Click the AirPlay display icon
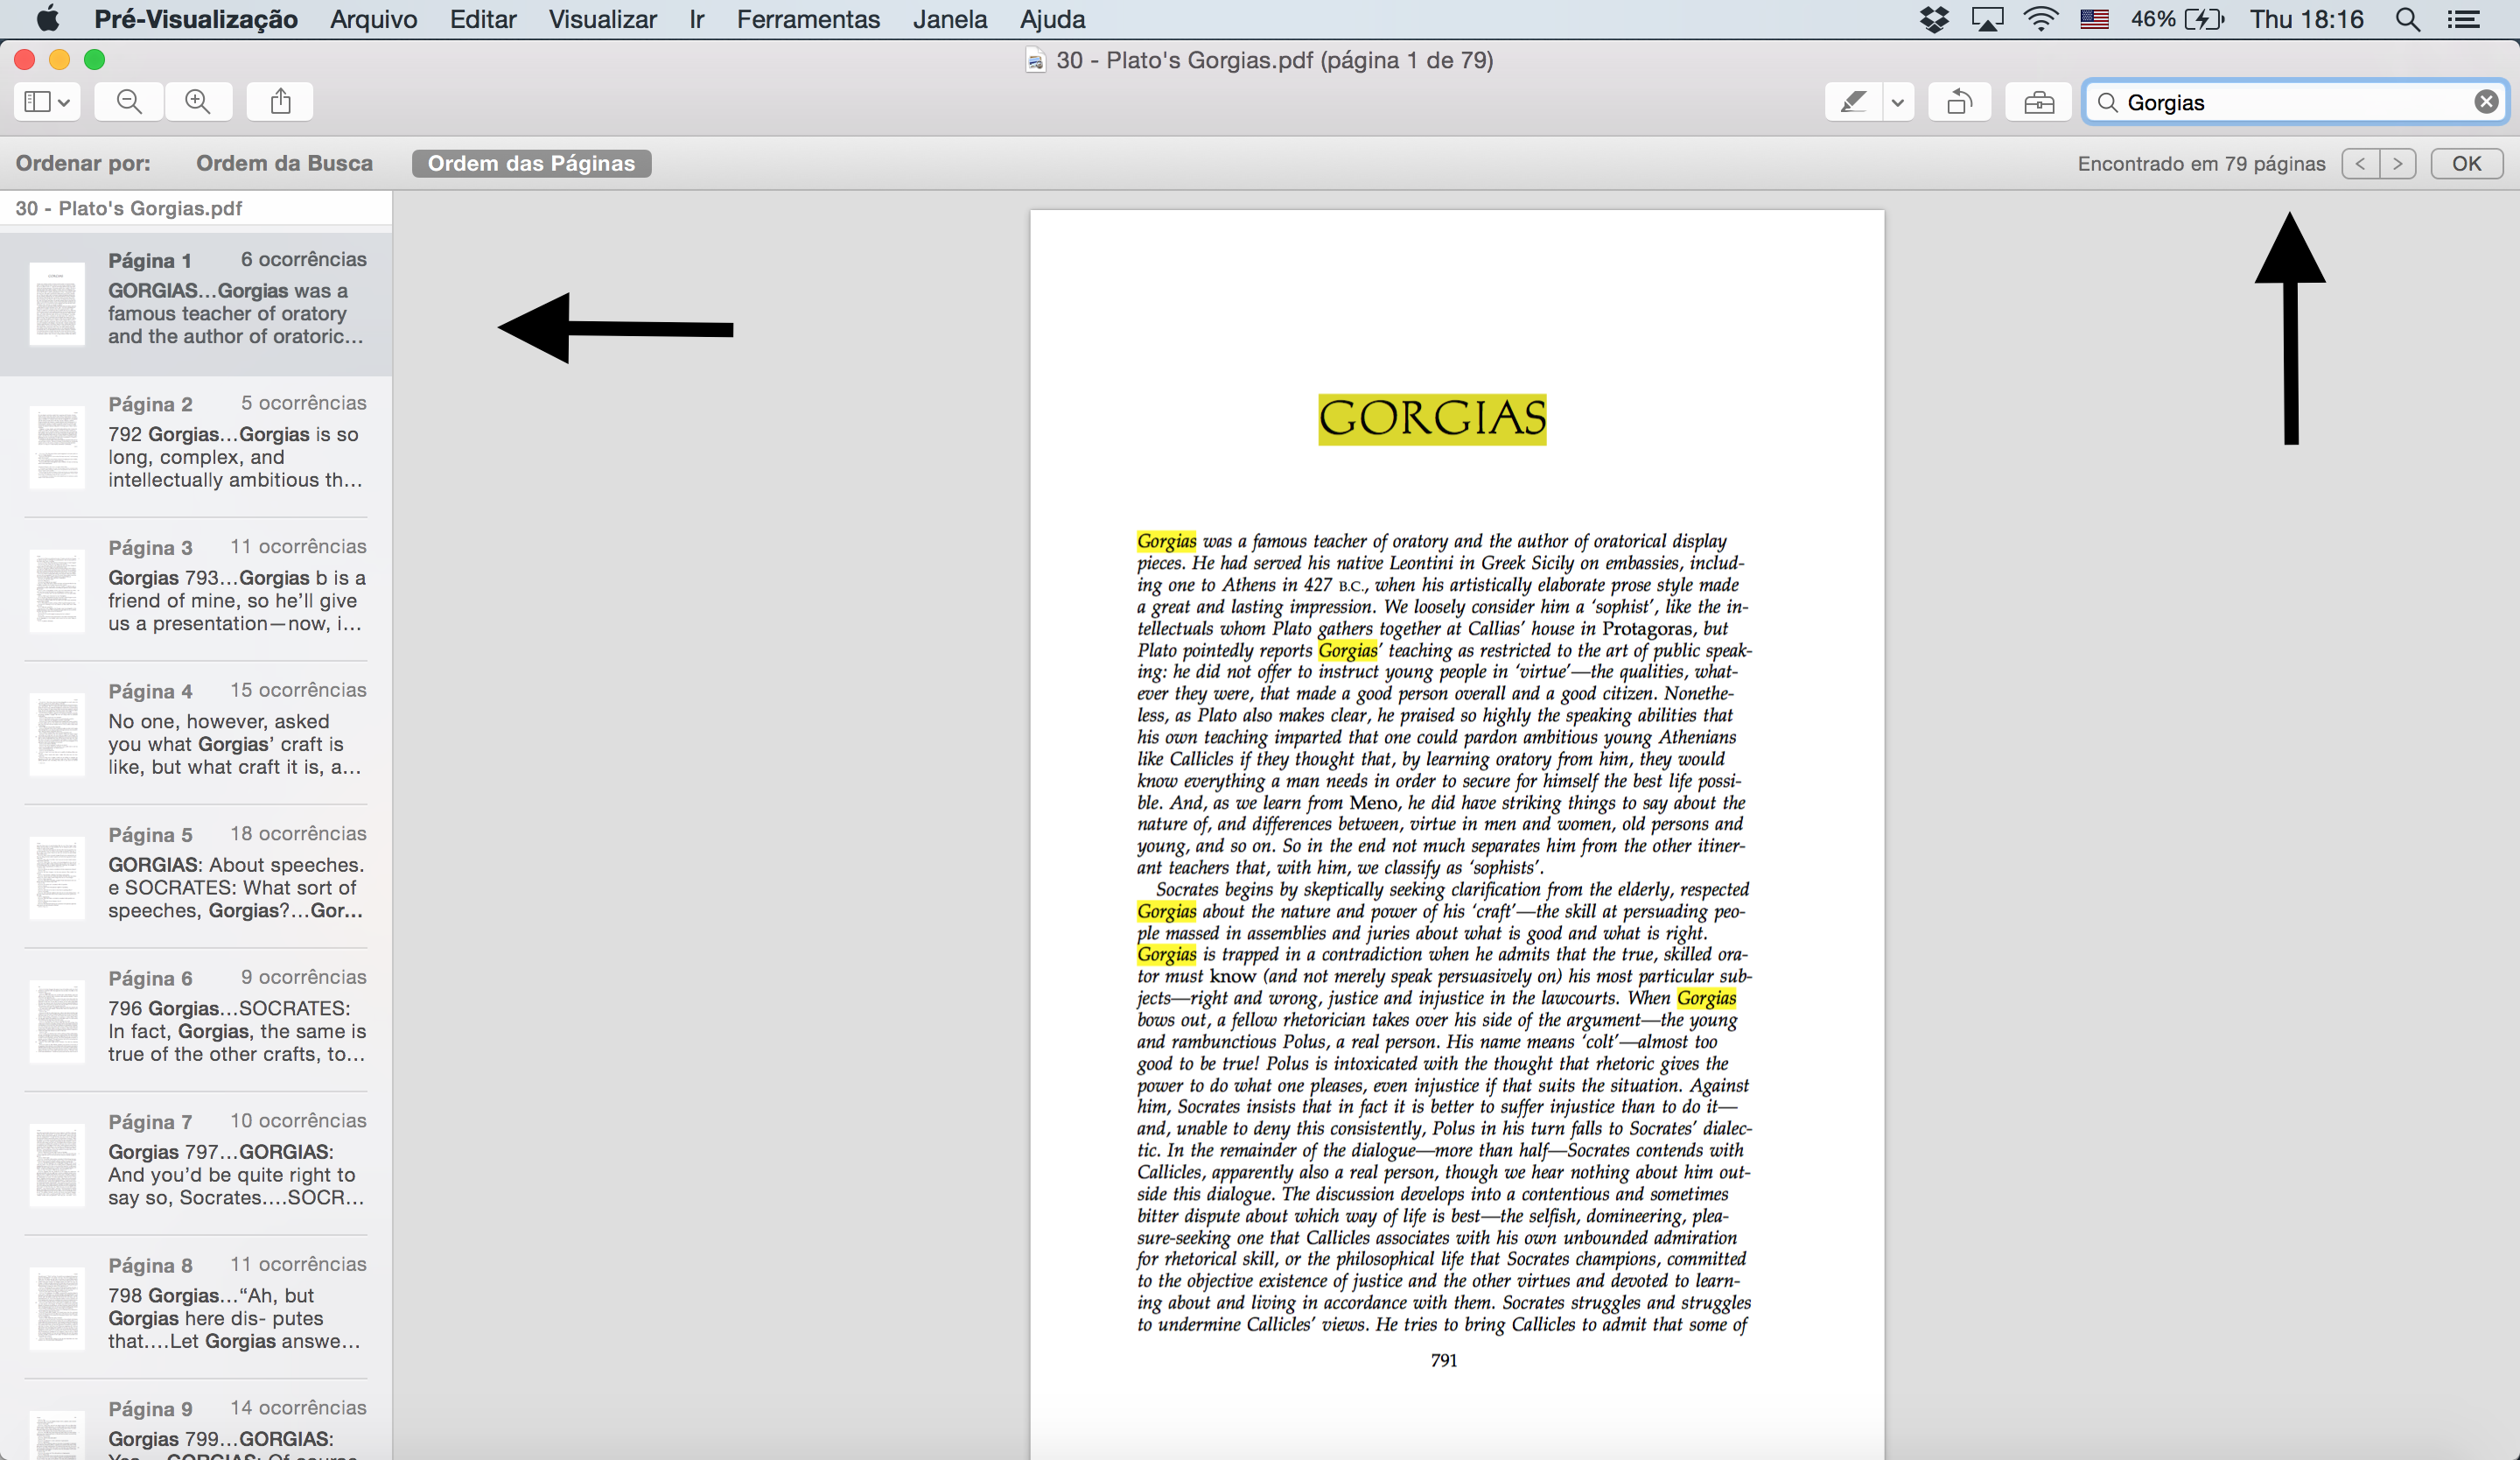The width and height of the screenshot is (2520, 1460). [x=1987, y=19]
